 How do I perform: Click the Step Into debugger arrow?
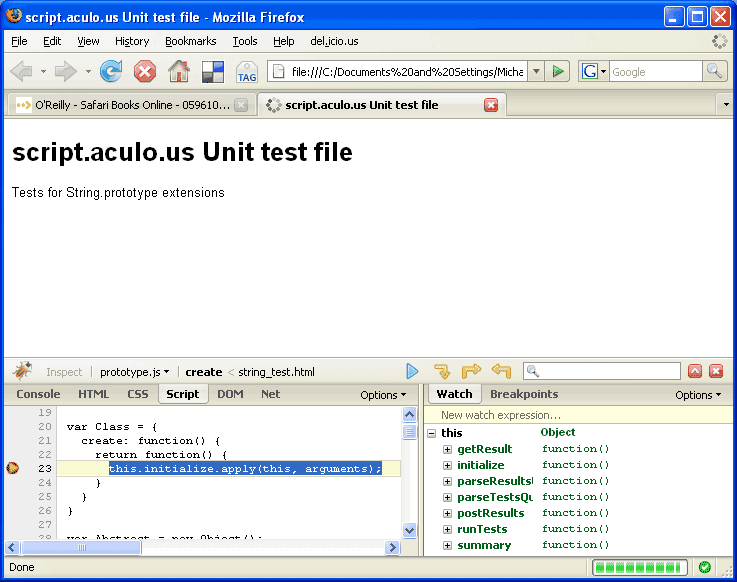coord(442,371)
